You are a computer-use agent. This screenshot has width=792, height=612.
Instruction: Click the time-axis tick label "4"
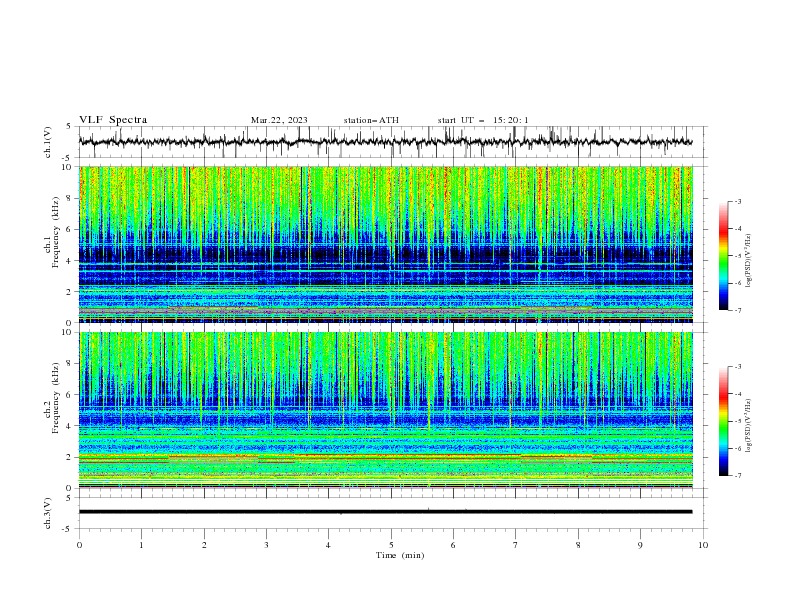tap(328, 545)
